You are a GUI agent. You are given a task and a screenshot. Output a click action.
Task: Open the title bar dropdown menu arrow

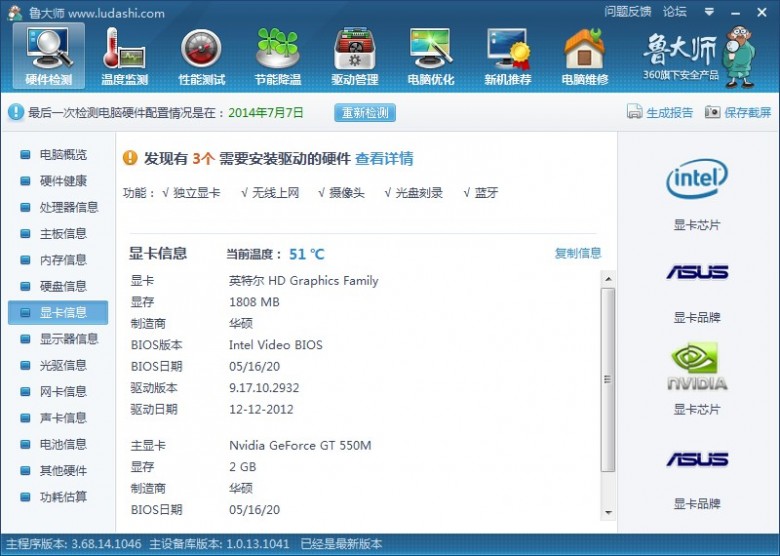click(709, 11)
